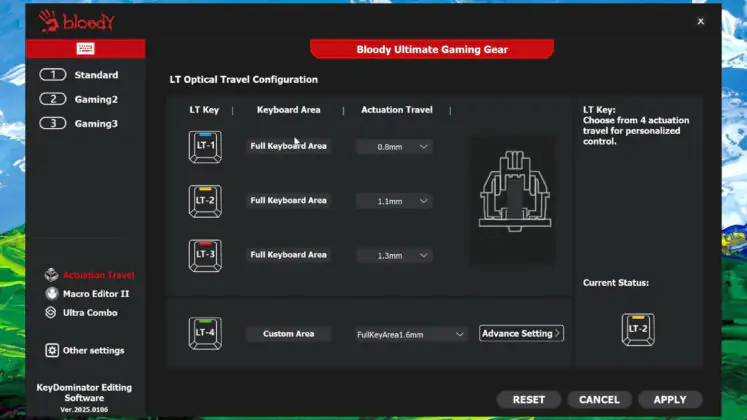The image size is (747, 420).
Task: Click the Actuation Travel switch icon
Action: click(x=51, y=275)
